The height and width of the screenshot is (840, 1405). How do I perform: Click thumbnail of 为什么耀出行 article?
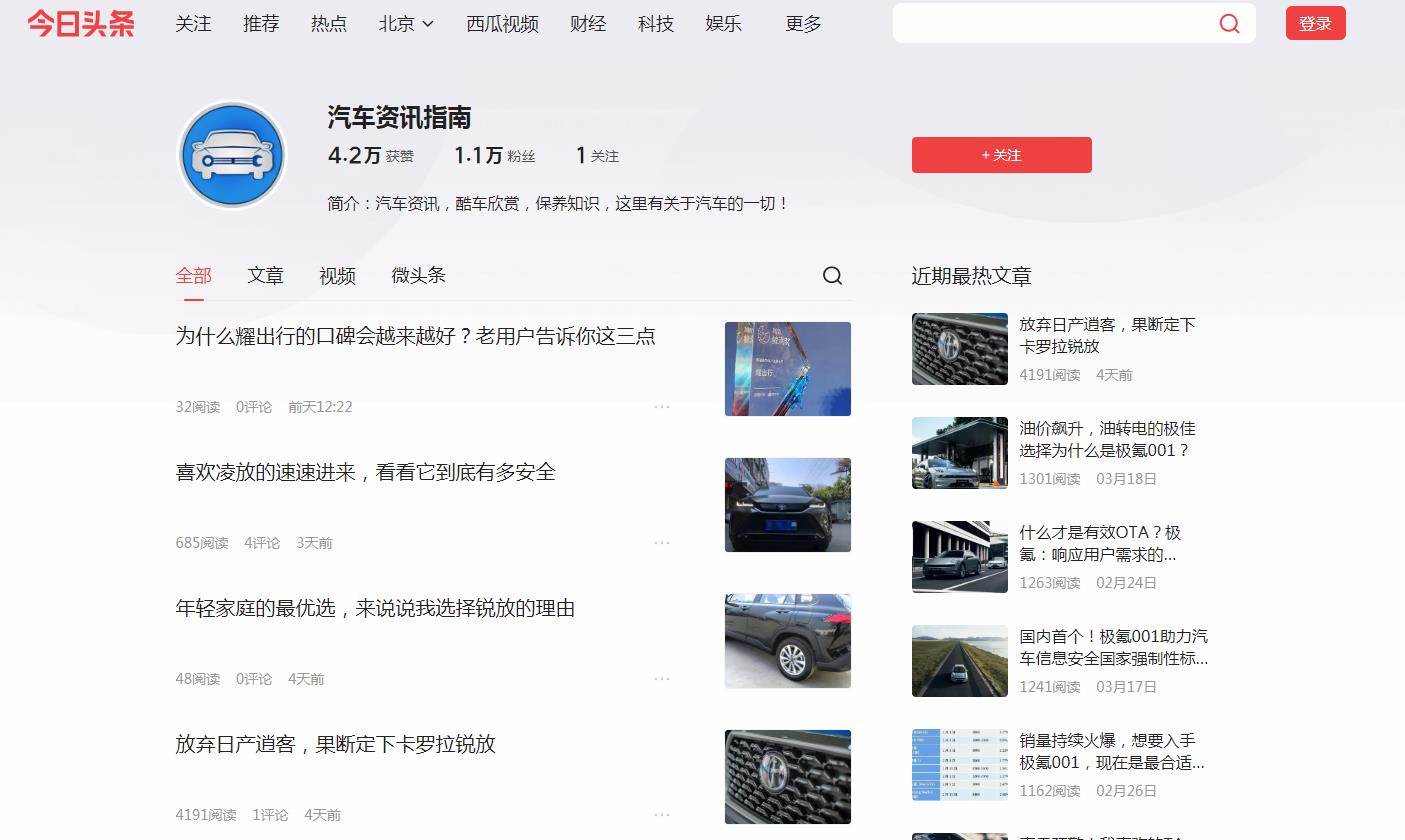pyautogui.click(x=788, y=369)
